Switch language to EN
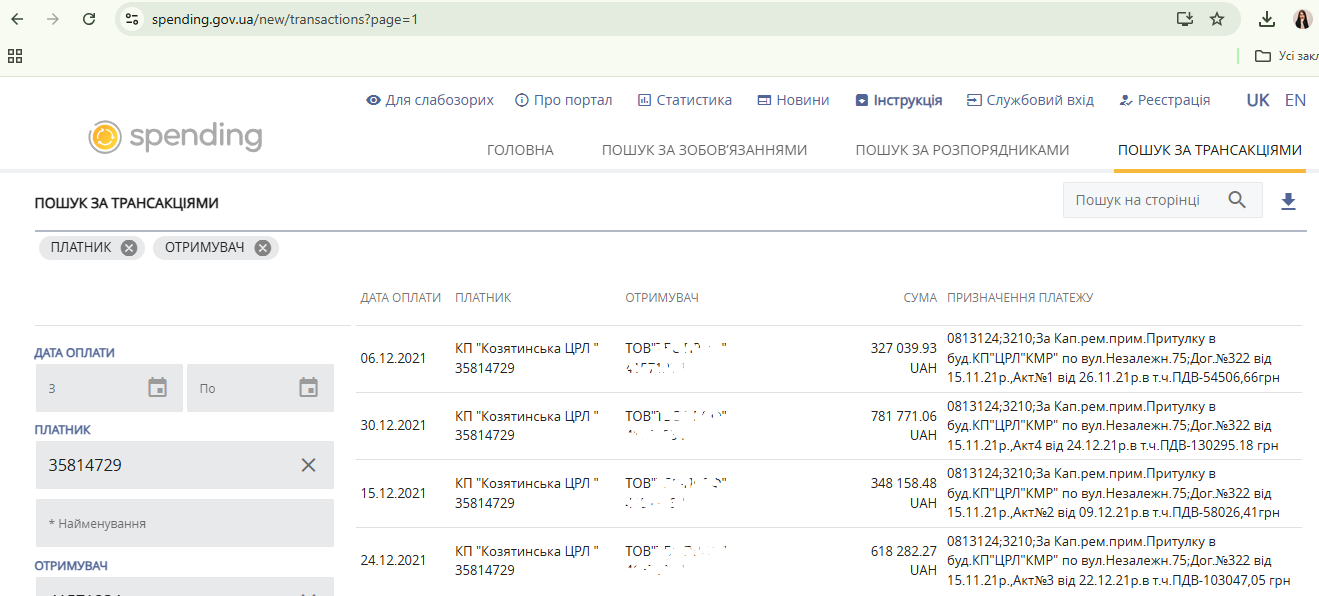Viewport: 1319px width, 596px height. click(x=1295, y=100)
